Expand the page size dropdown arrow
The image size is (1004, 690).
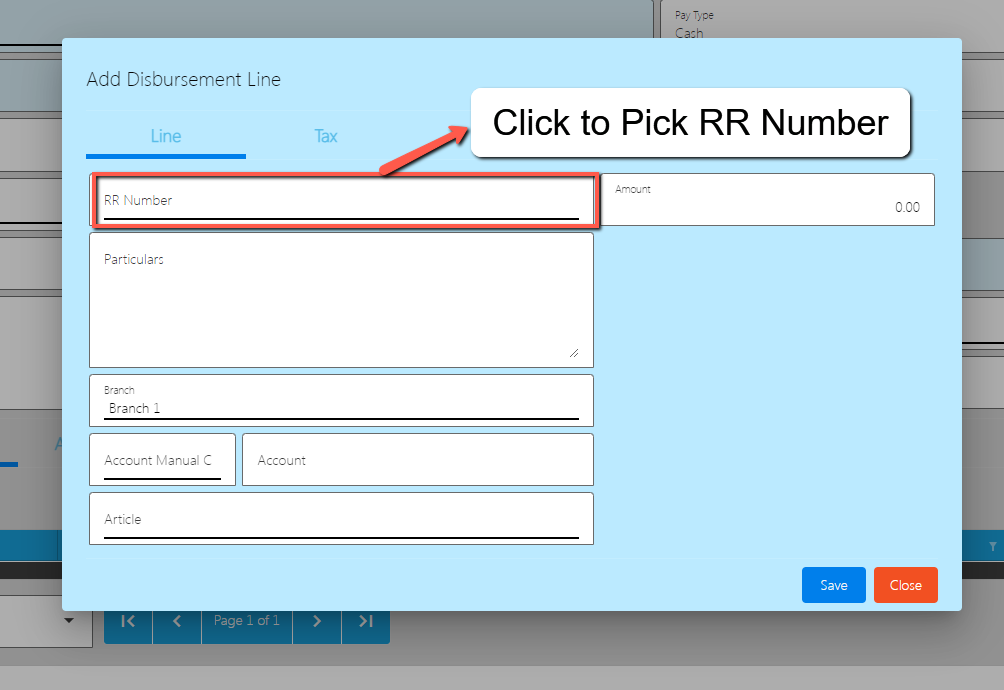(x=69, y=621)
